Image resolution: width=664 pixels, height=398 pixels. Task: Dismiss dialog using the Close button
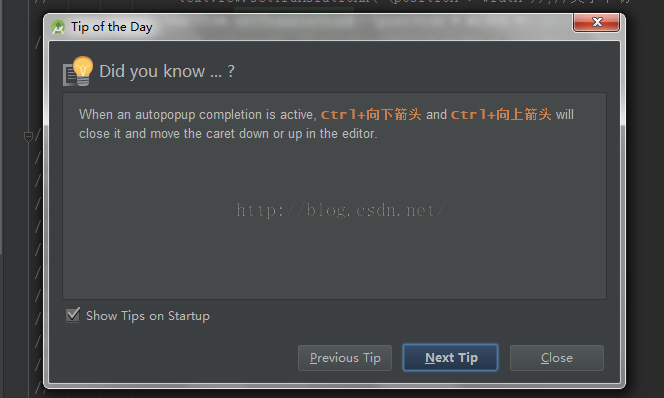556,358
